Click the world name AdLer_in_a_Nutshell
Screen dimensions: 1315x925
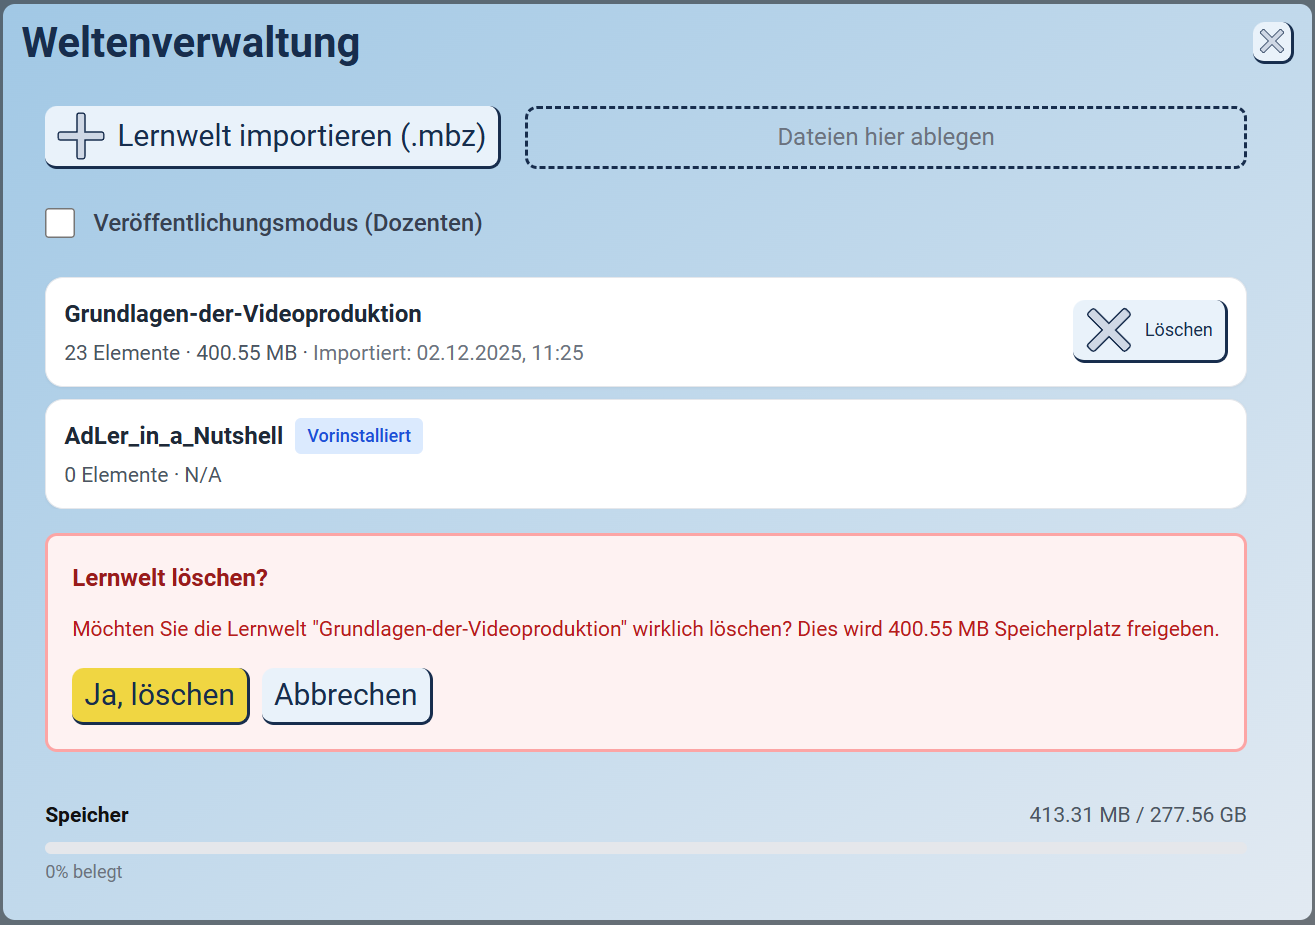tap(173, 435)
